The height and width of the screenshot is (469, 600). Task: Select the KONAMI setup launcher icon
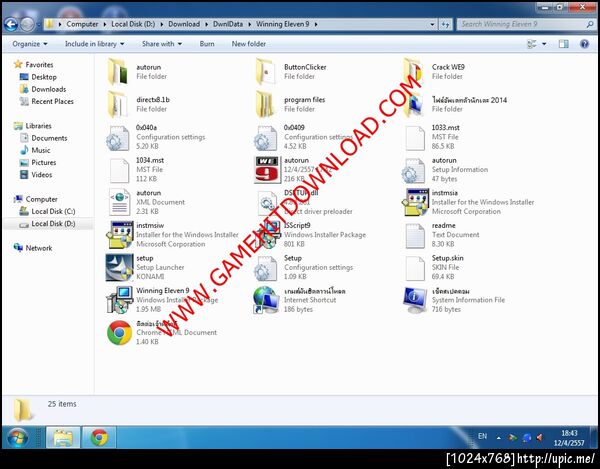[119, 267]
